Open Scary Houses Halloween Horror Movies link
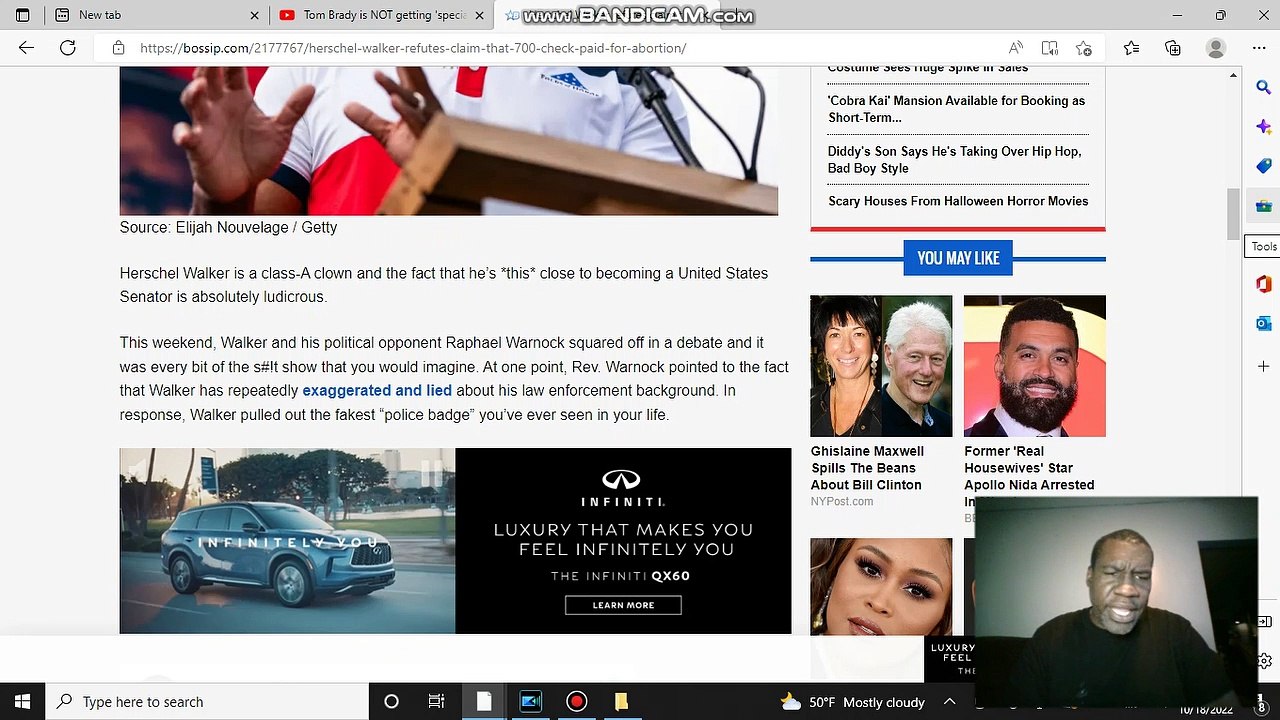Viewport: 1280px width, 720px height. coord(958,201)
